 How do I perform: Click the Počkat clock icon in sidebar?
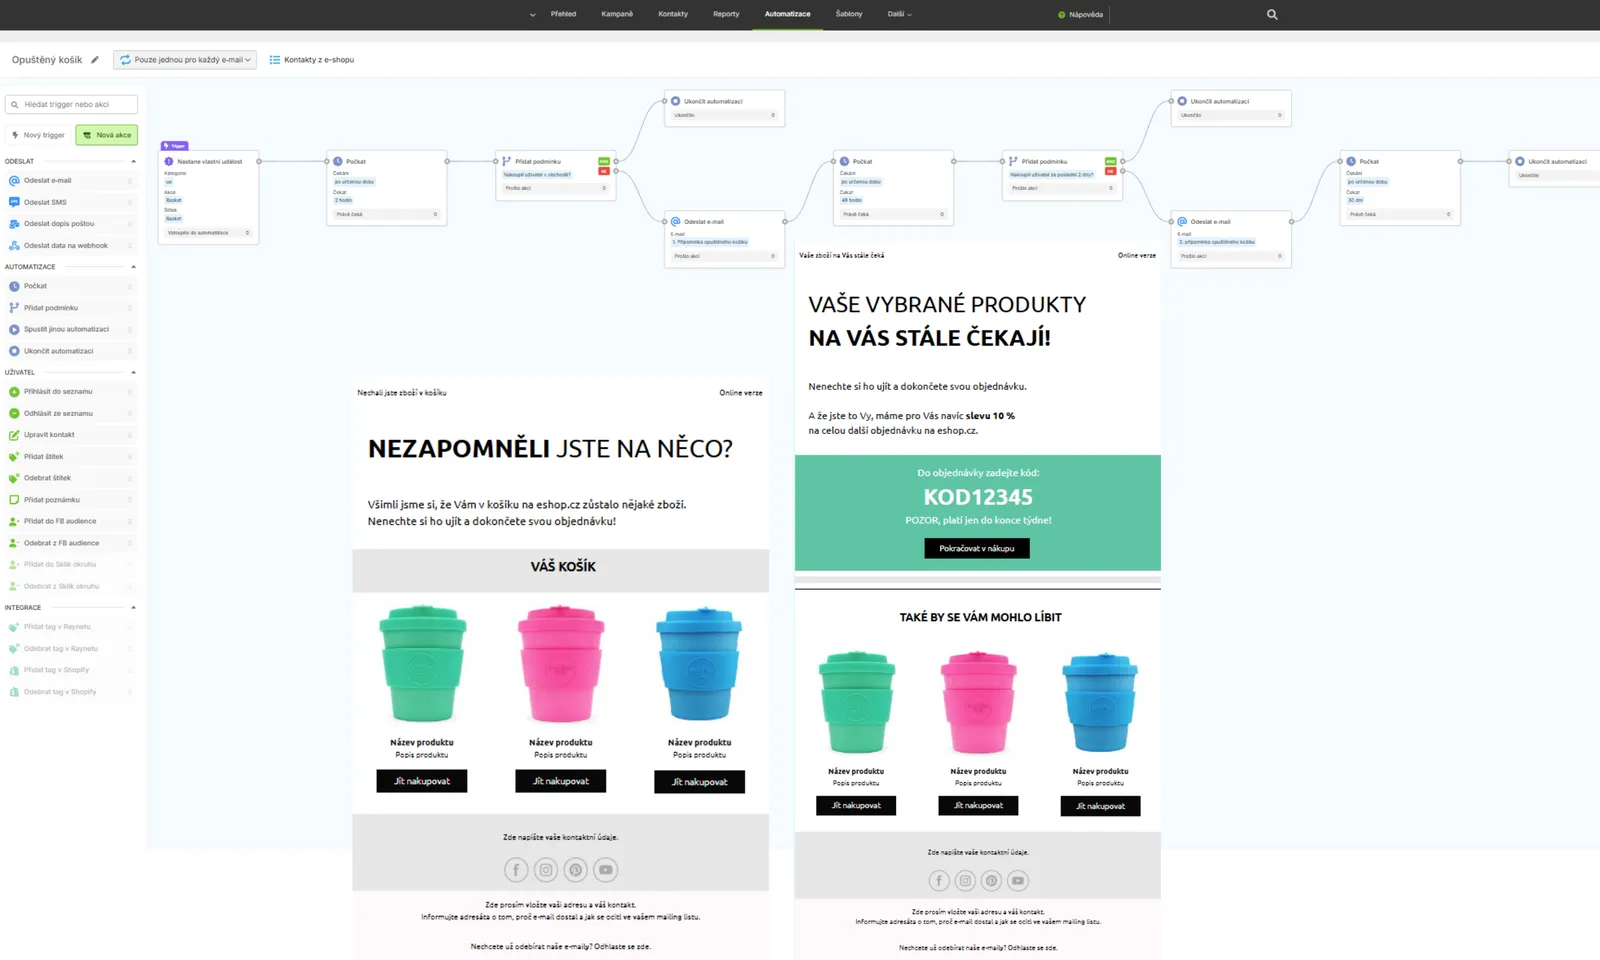(14, 286)
